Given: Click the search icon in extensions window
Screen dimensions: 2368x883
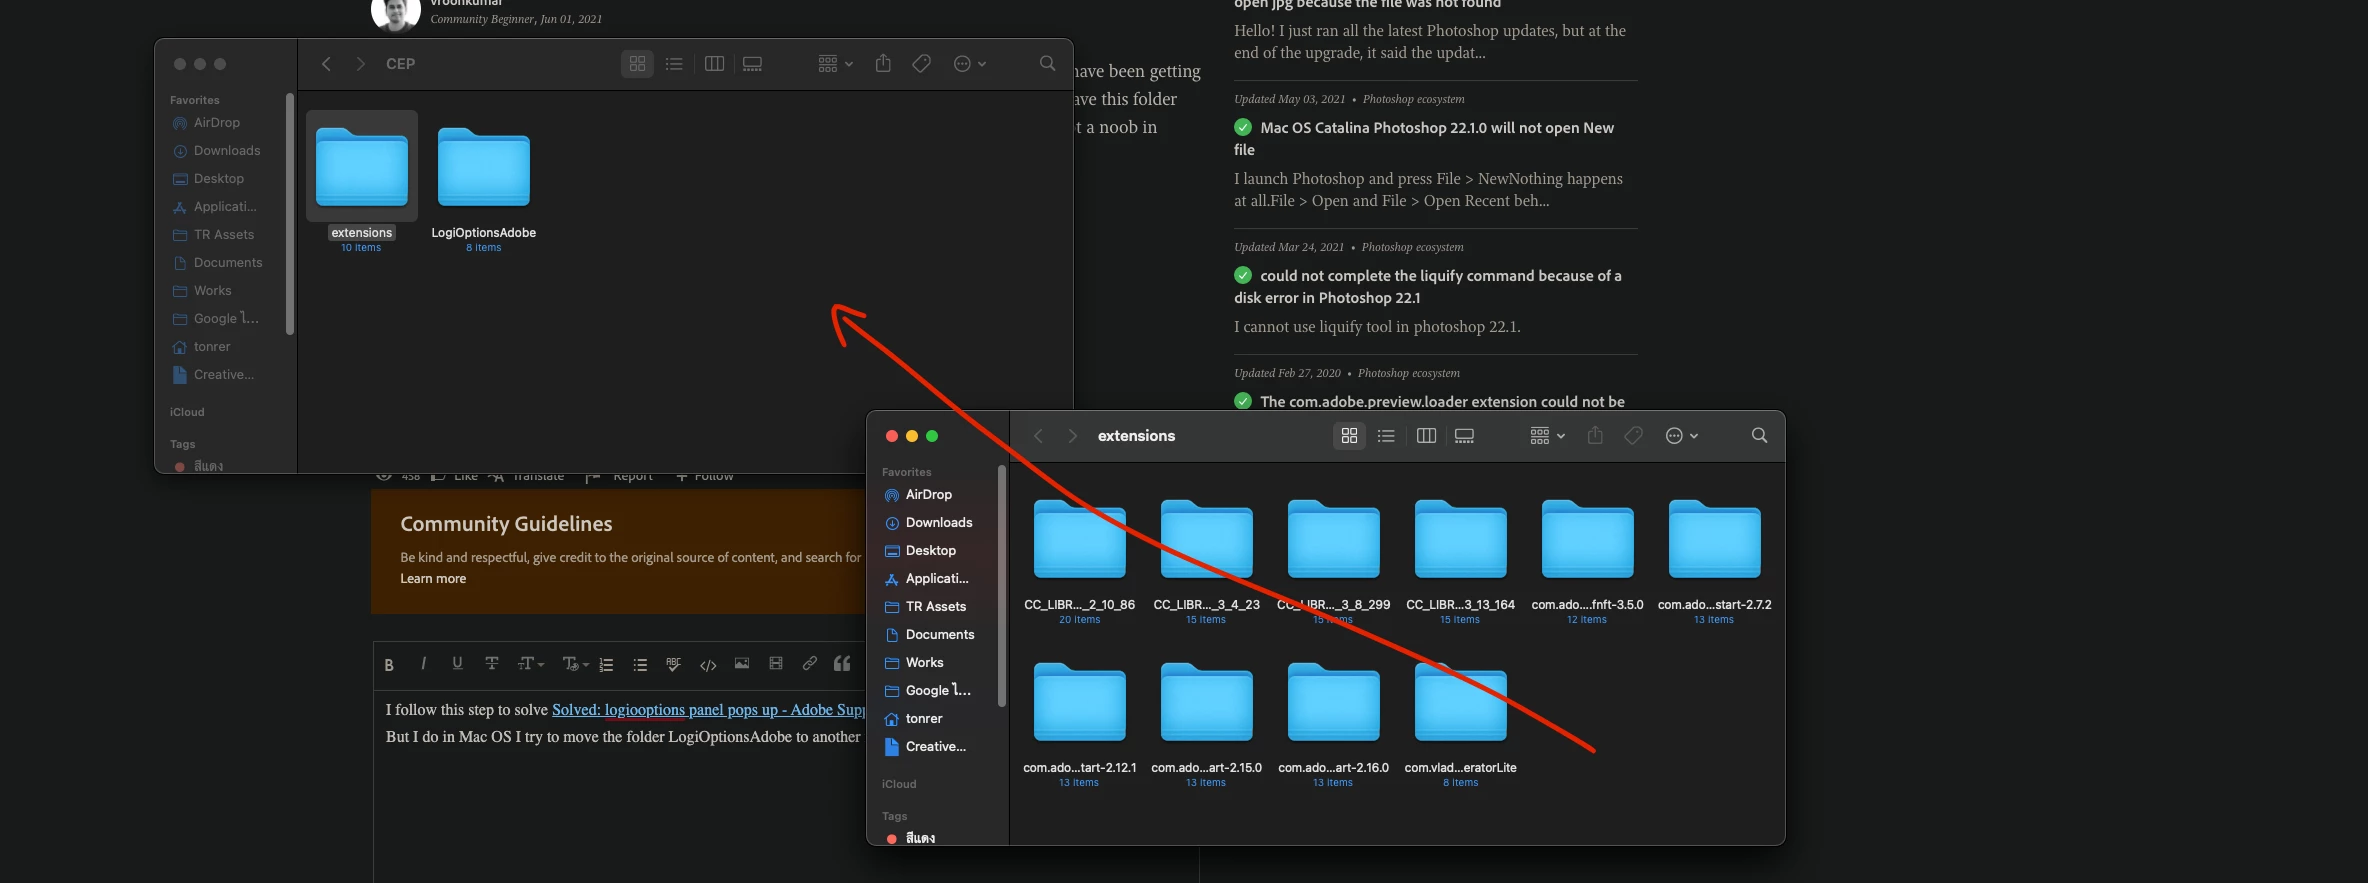Looking at the screenshot, I should 1759,436.
